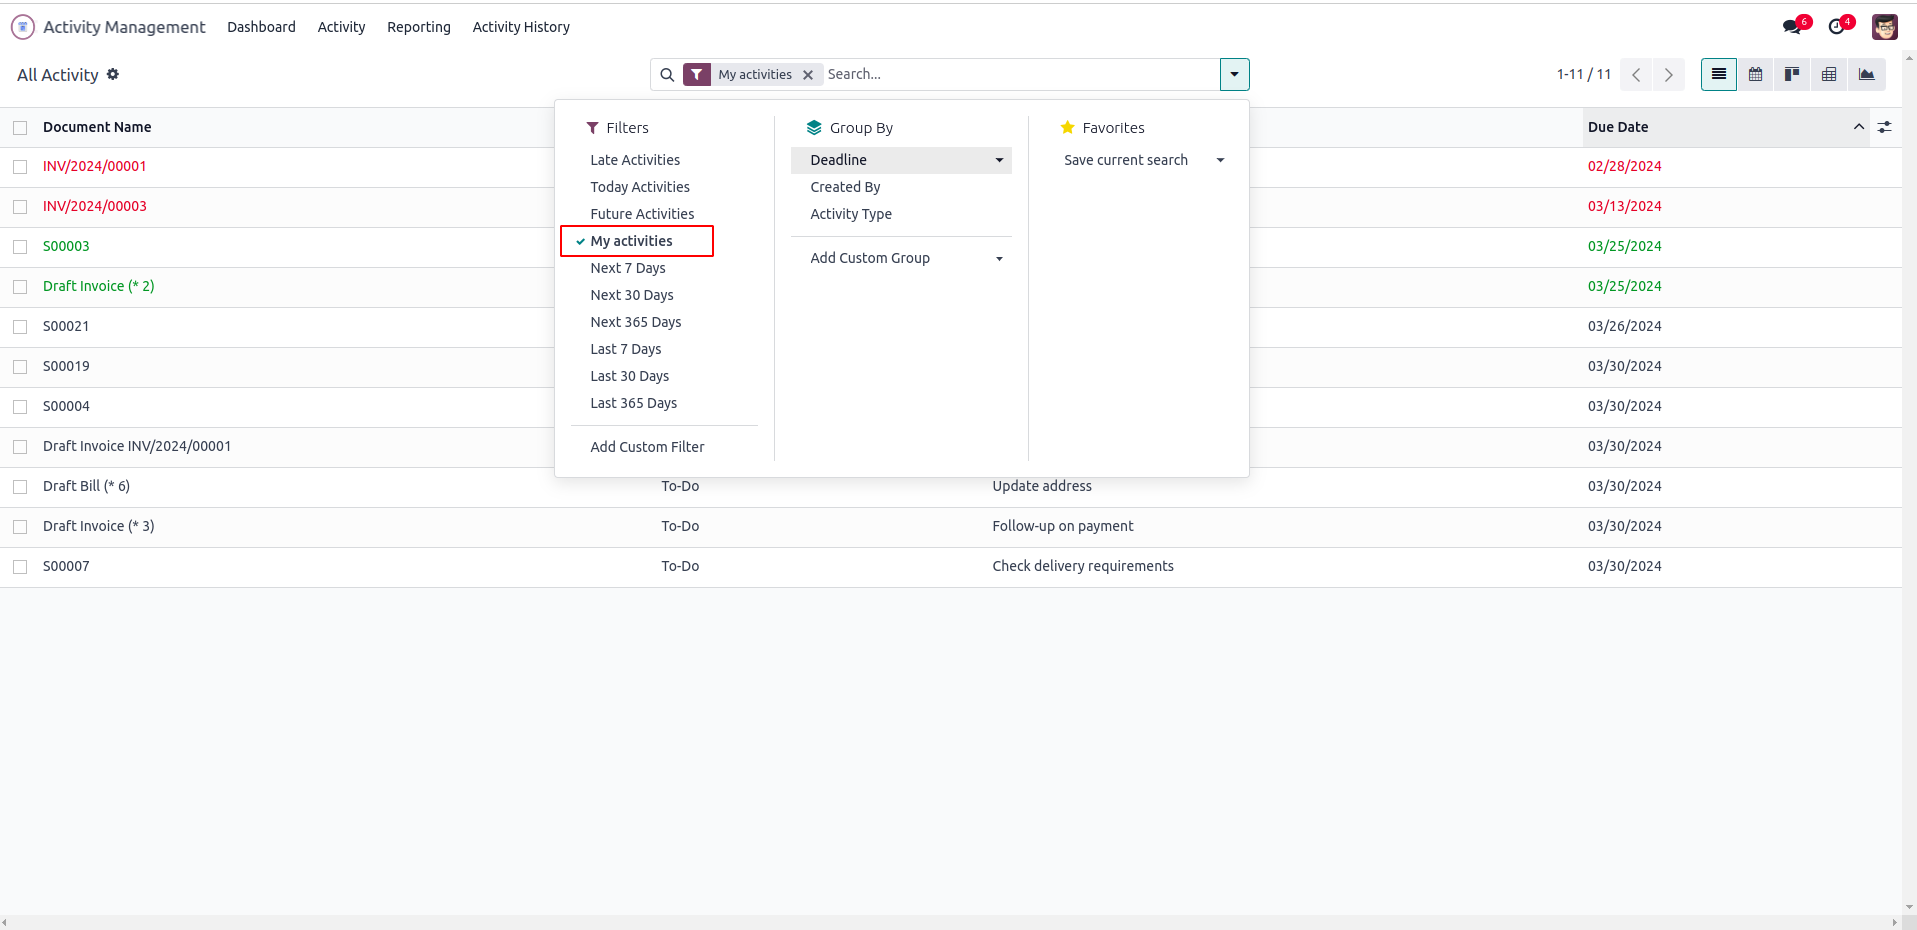Click Add Custom Filter
This screenshot has width=1917, height=930.
coord(647,447)
